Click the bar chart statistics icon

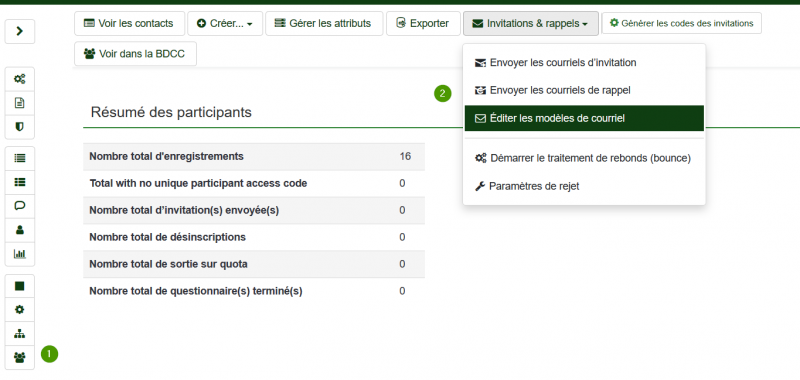(20, 254)
